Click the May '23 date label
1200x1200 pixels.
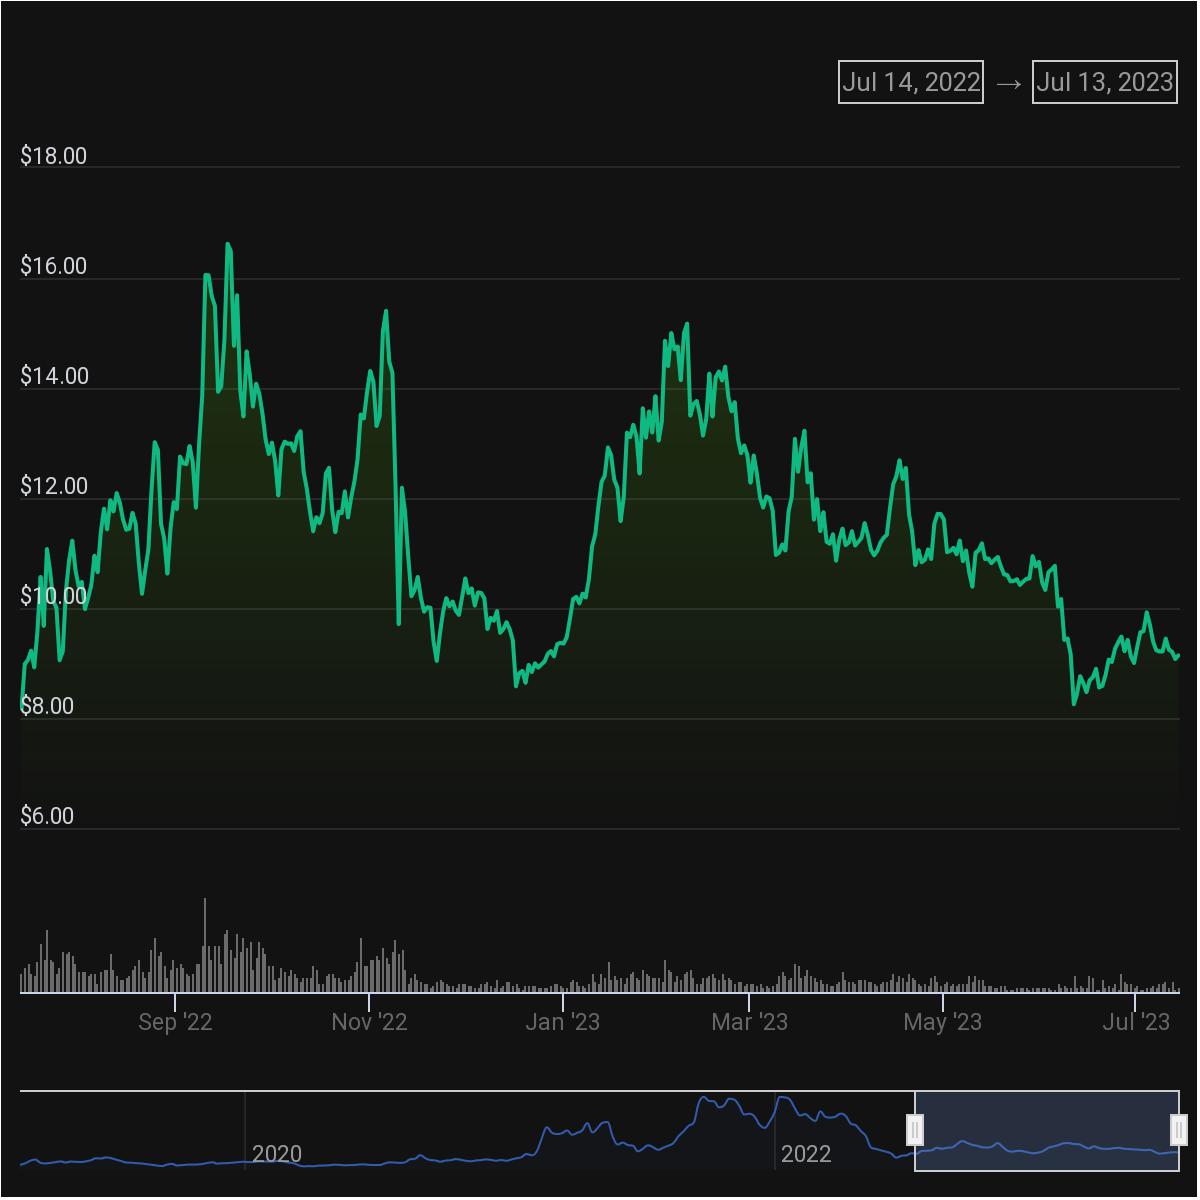(x=943, y=1022)
